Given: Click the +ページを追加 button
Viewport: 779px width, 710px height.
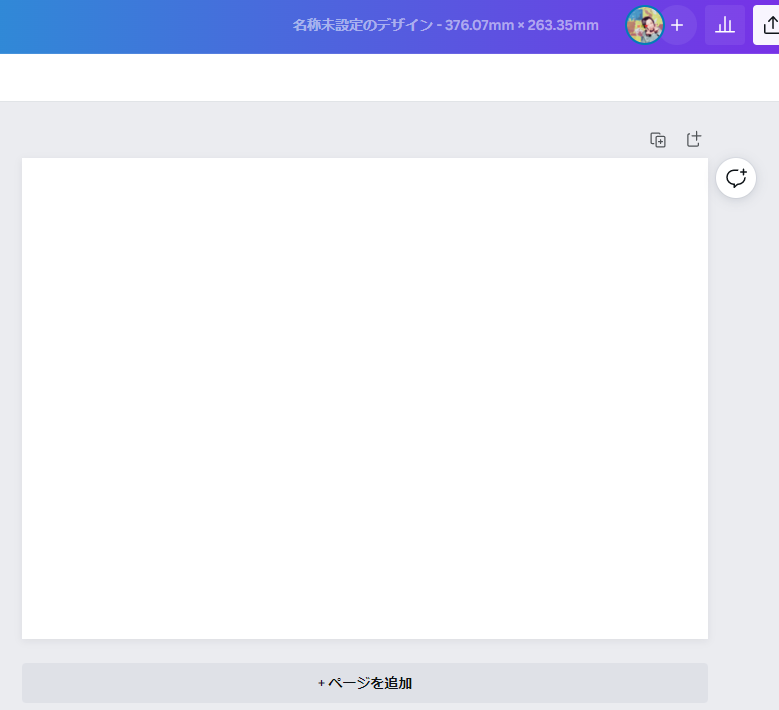Looking at the screenshot, I should (365, 683).
